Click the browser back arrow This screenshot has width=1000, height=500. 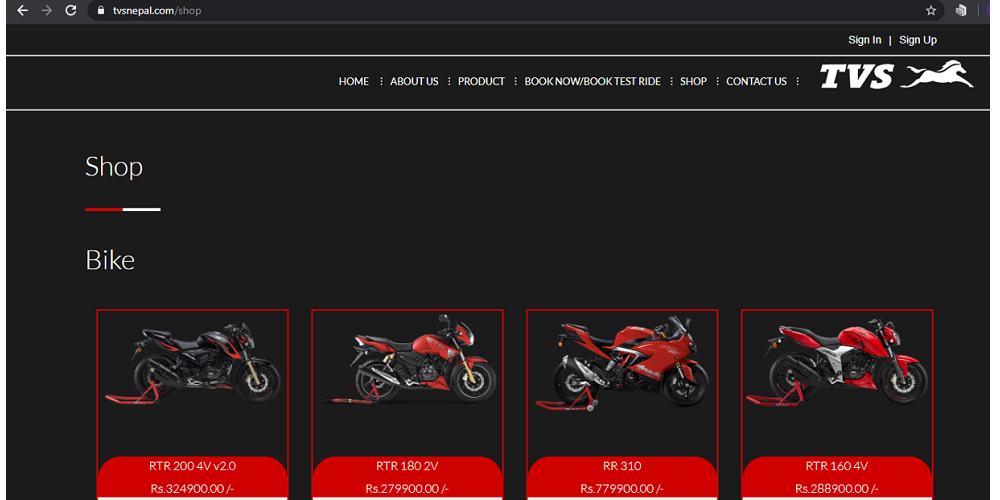coord(22,10)
